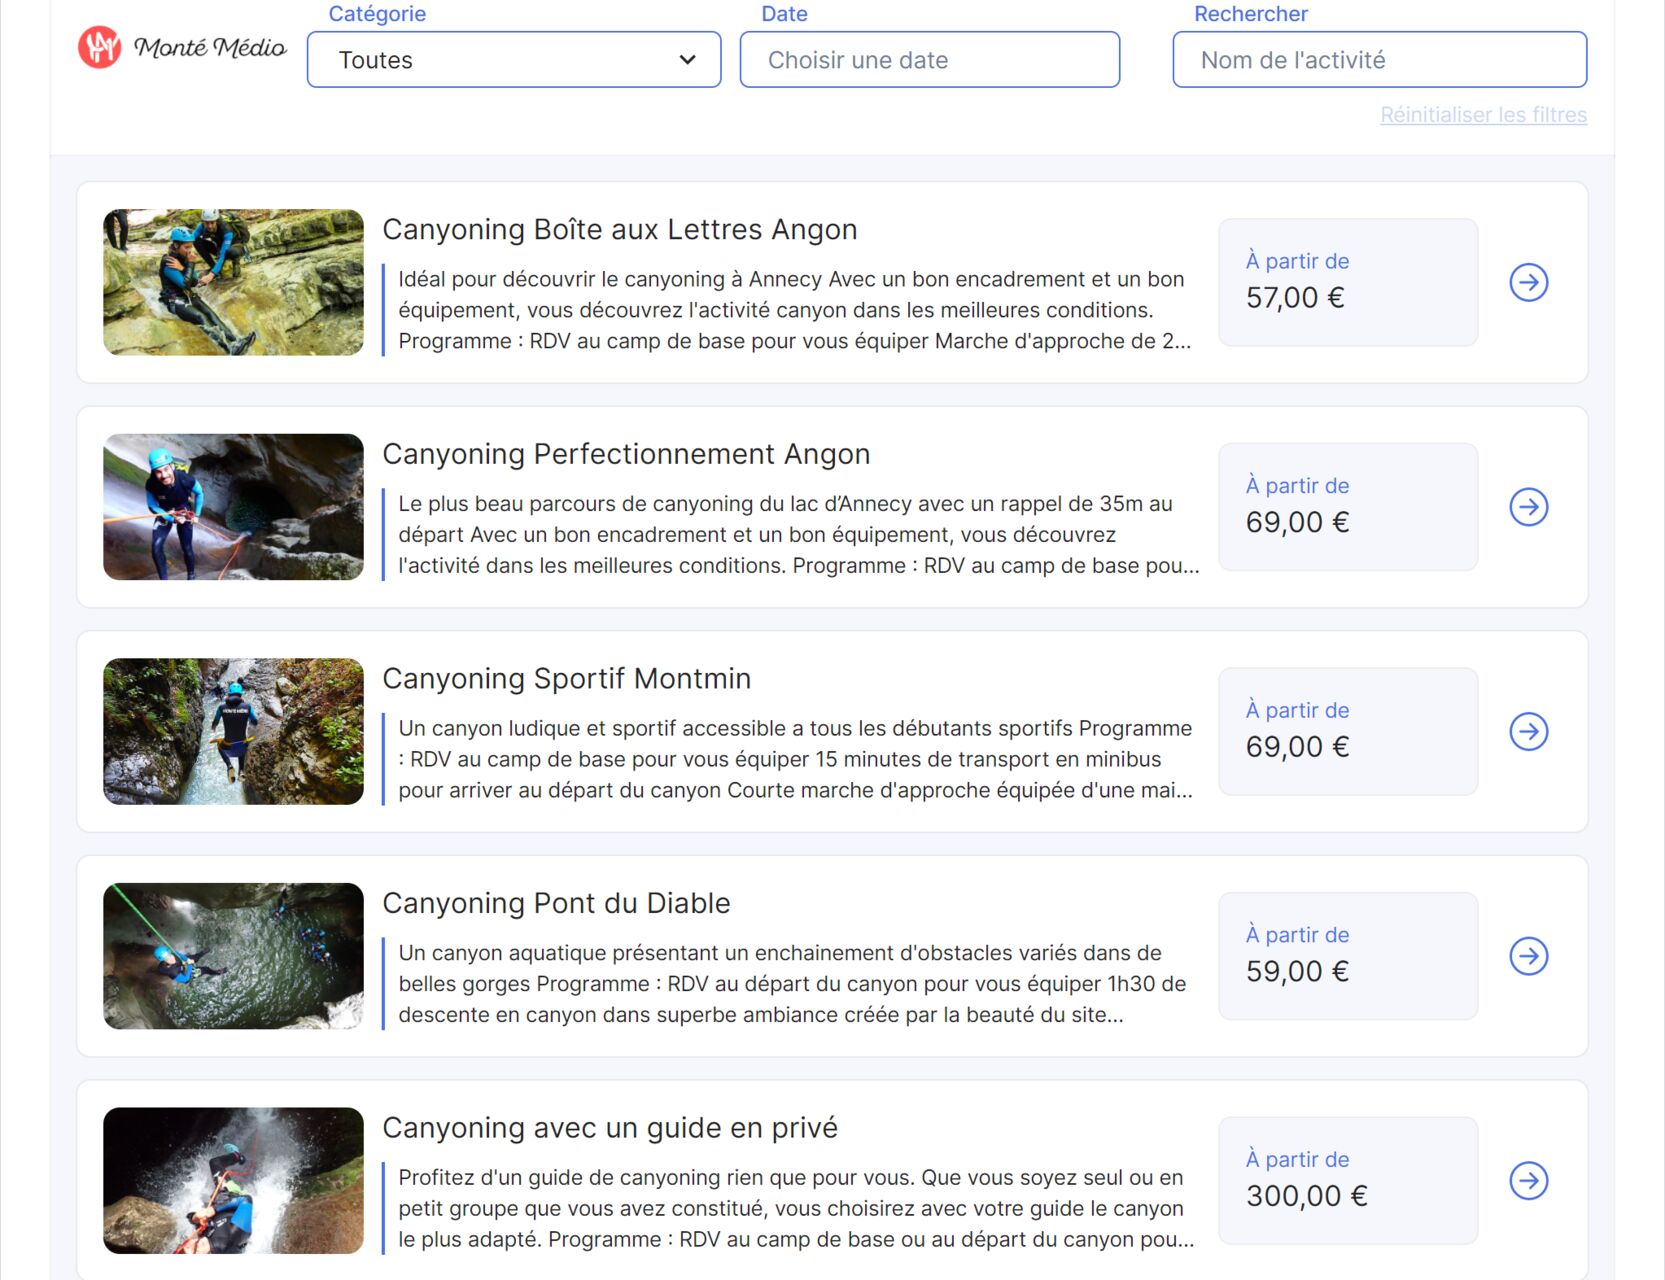Click the Canyoning Sportif Montmin photo

pyautogui.click(x=233, y=731)
